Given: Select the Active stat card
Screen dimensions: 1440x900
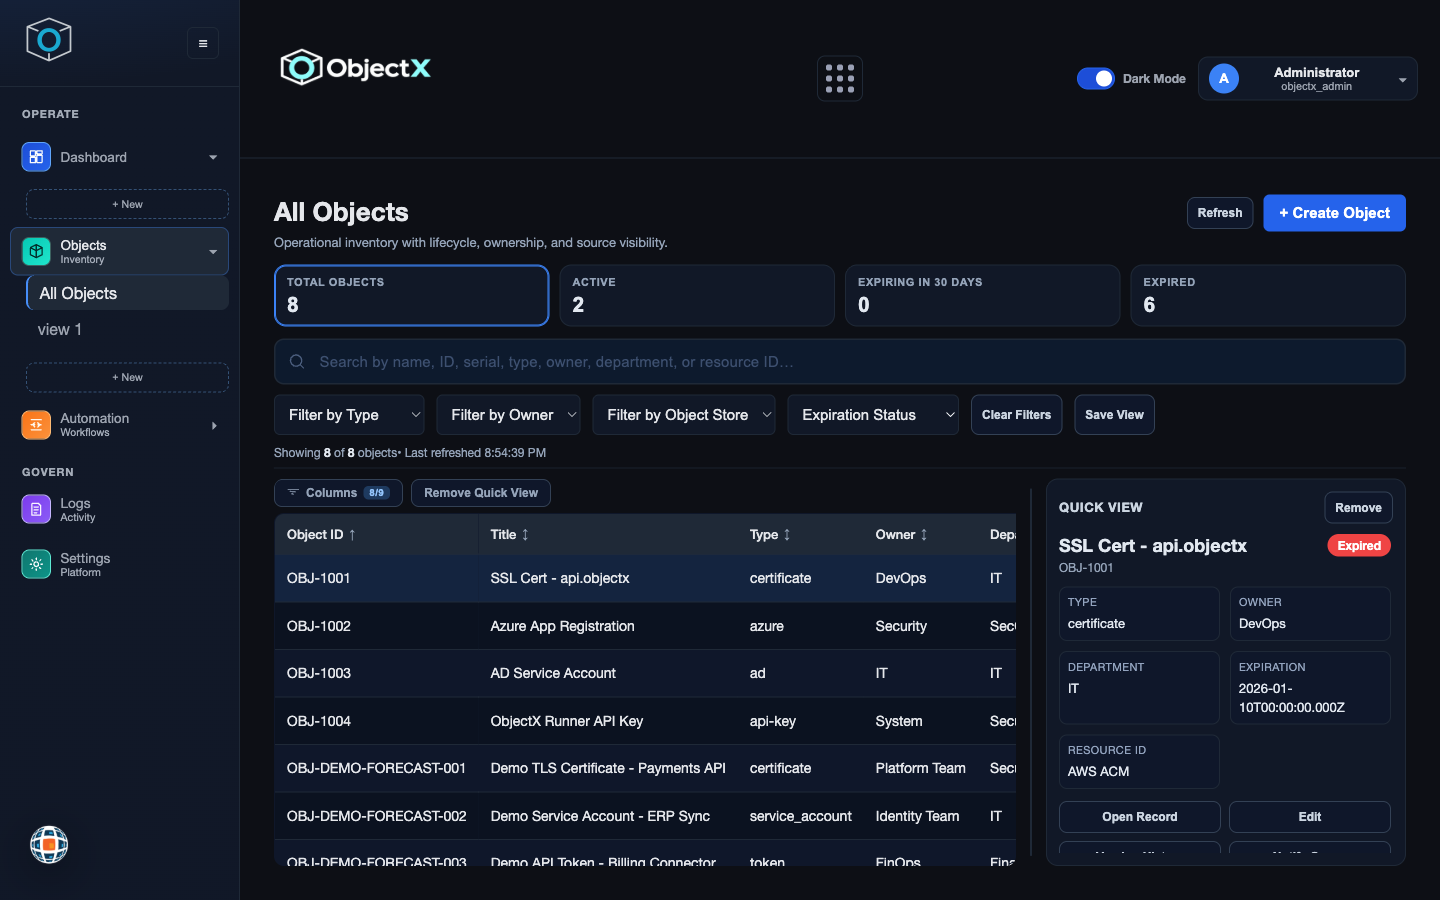Looking at the screenshot, I should [697, 295].
